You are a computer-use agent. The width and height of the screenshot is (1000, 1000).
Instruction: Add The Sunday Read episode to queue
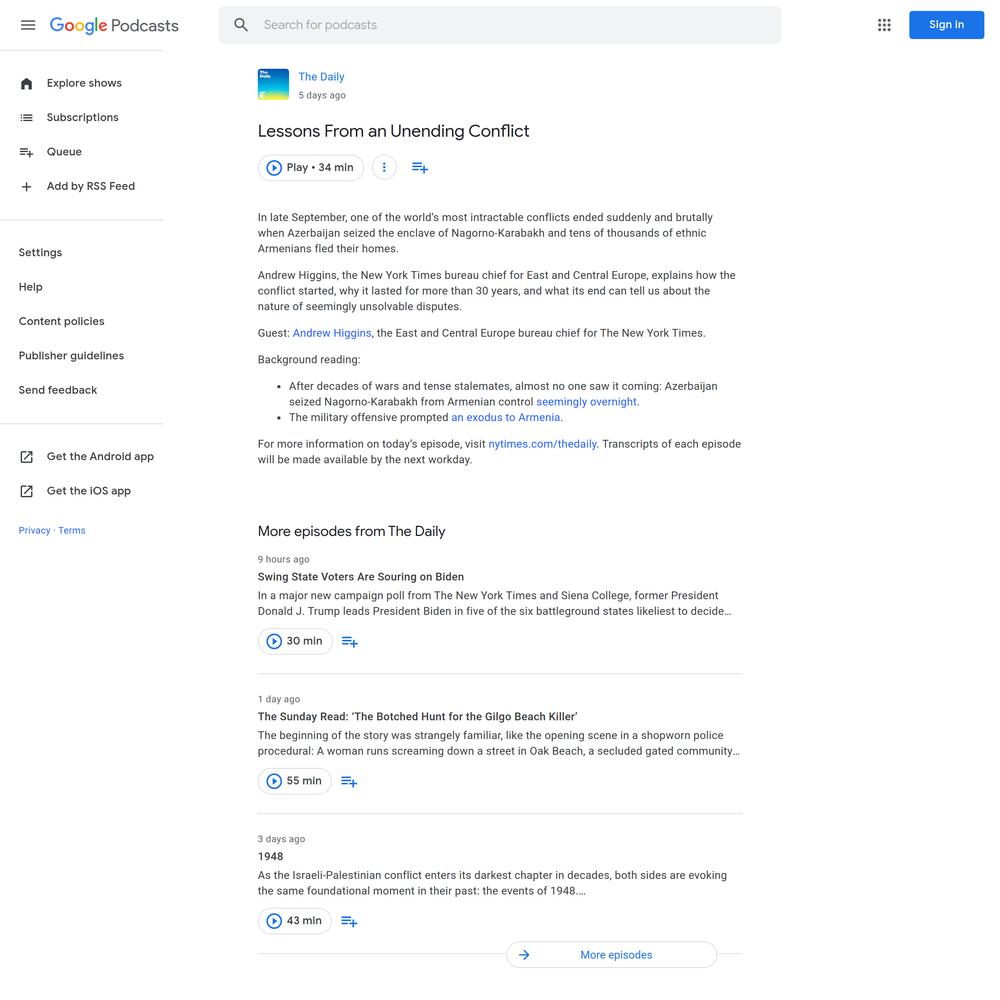click(349, 781)
